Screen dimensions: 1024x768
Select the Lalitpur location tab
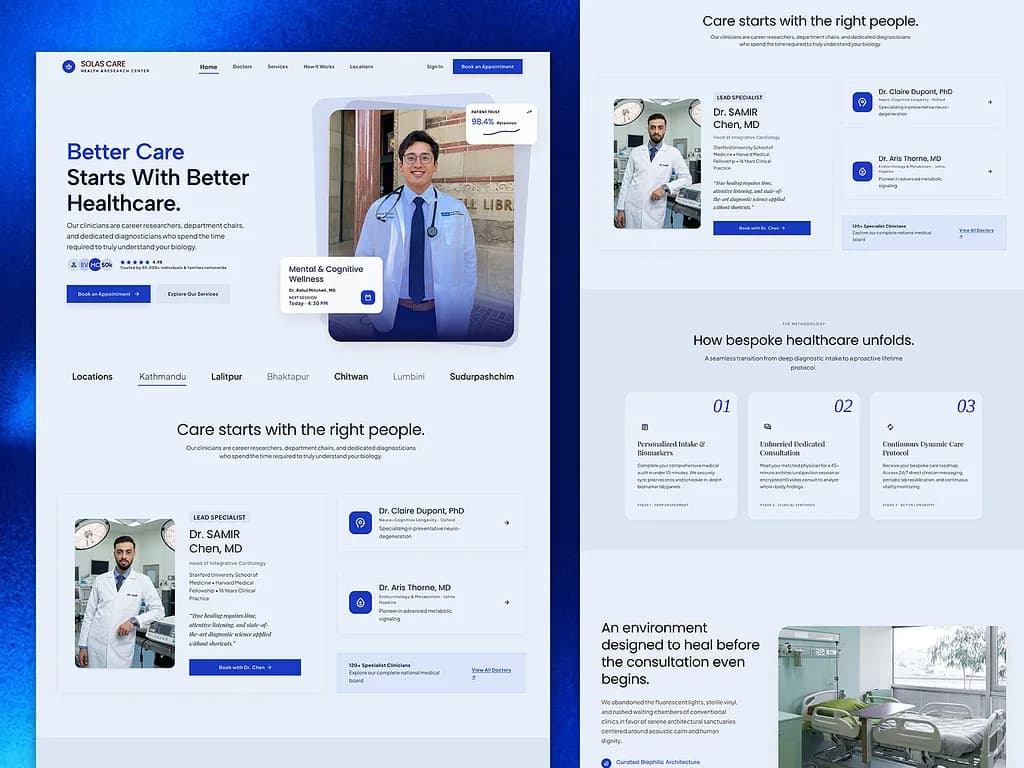[227, 377]
